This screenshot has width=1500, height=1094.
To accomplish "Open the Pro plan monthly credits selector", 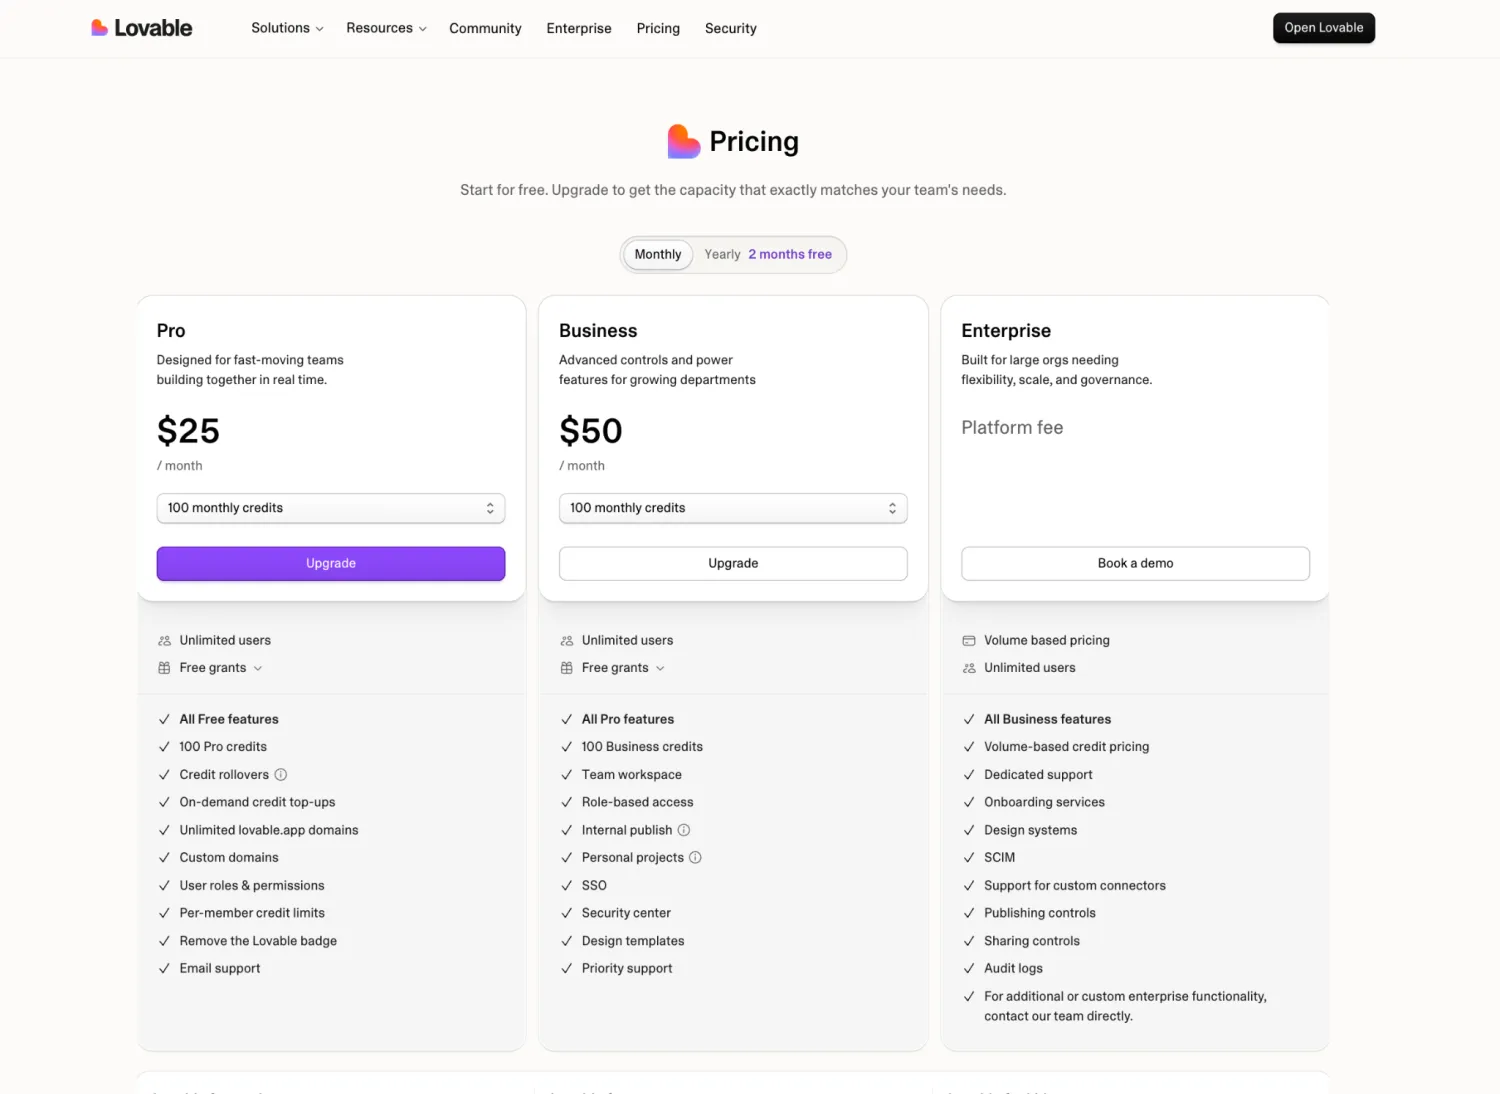I will coord(331,508).
